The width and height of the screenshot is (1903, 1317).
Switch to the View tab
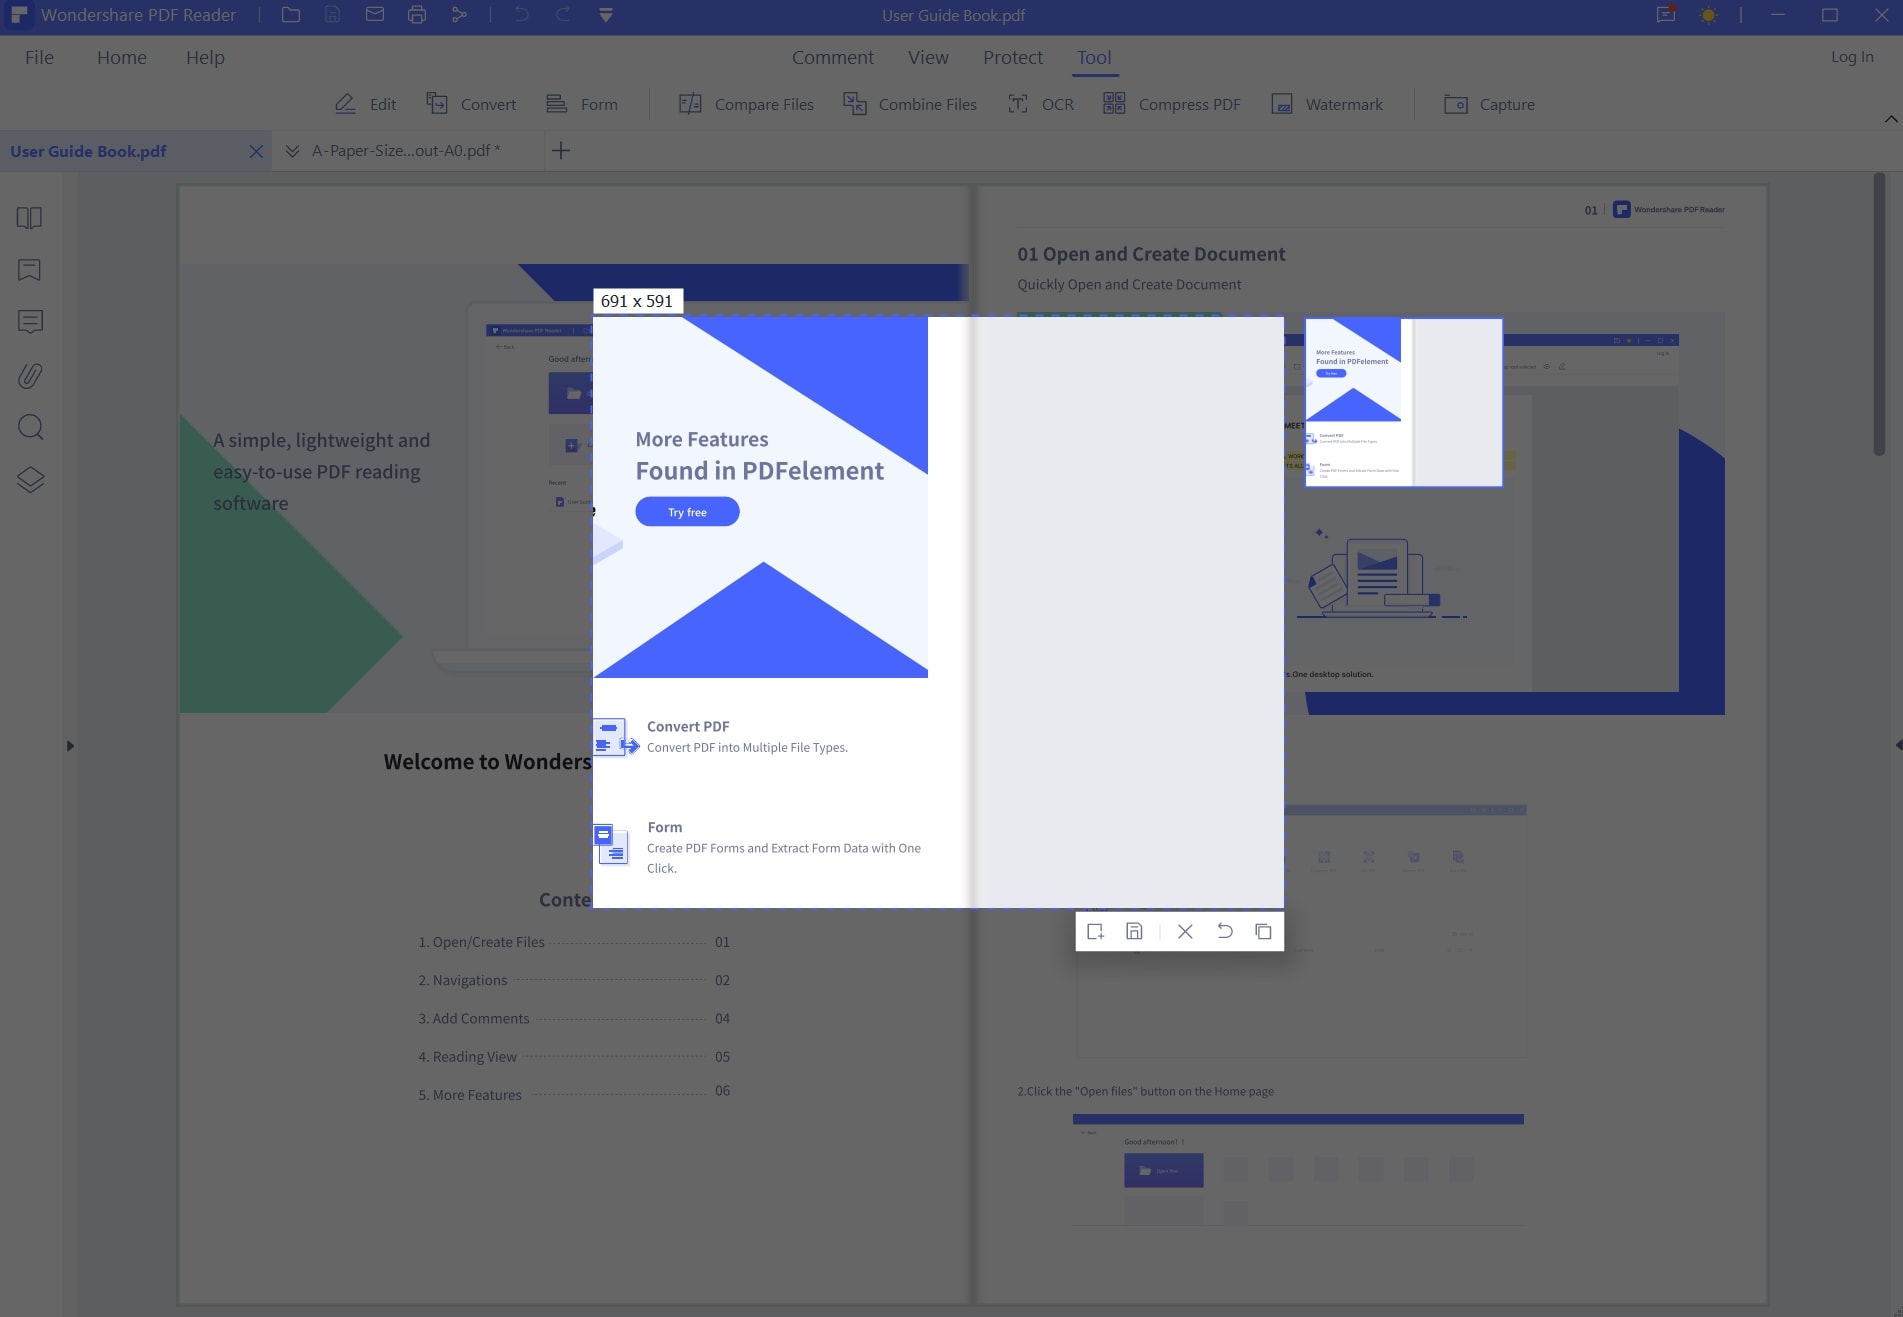click(928, 57)
